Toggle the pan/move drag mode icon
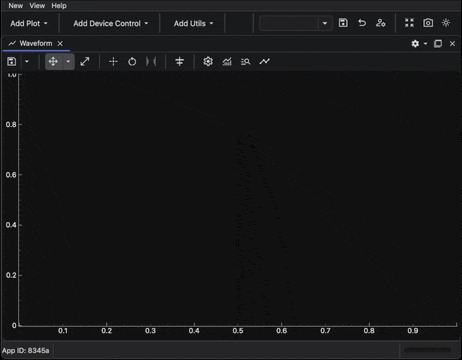Viewport: 462px width, 360px height. (53, 62)
